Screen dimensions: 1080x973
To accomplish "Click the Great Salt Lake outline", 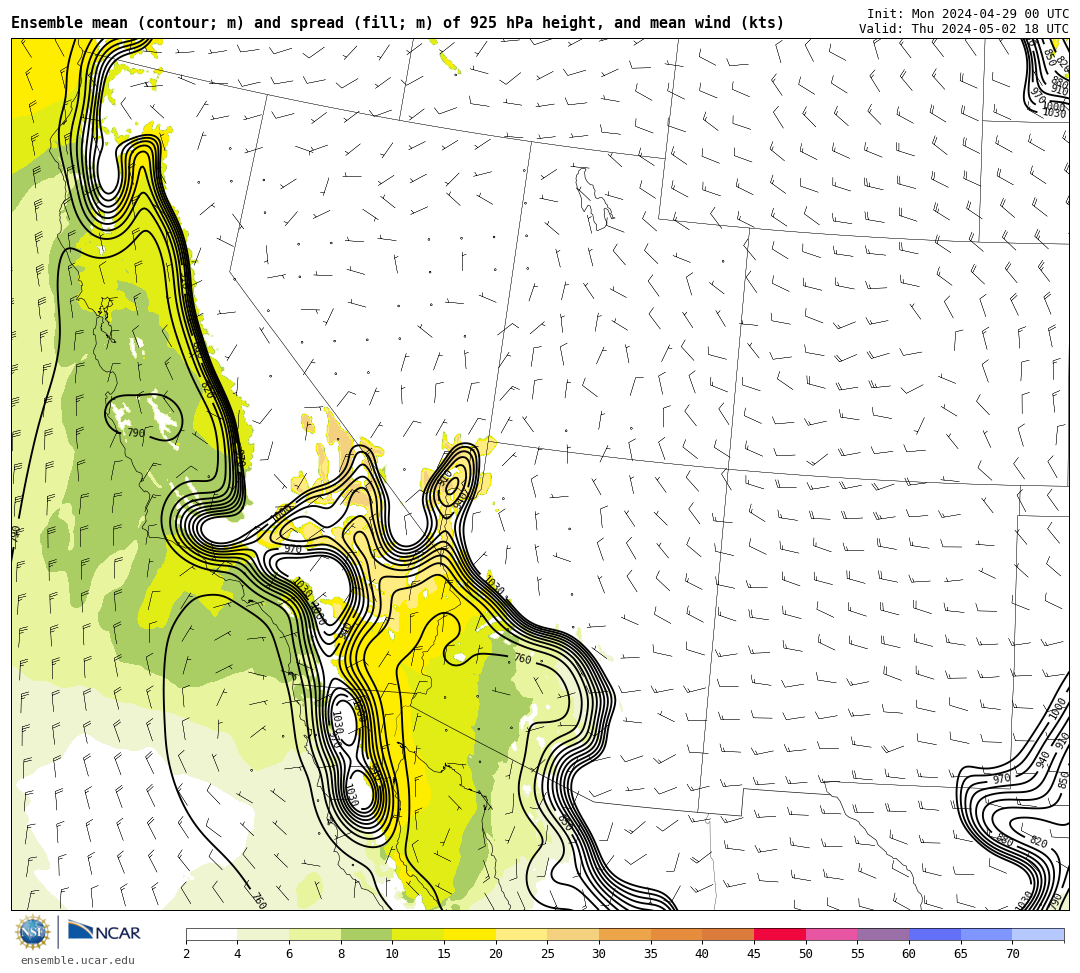I will (594, 198).
